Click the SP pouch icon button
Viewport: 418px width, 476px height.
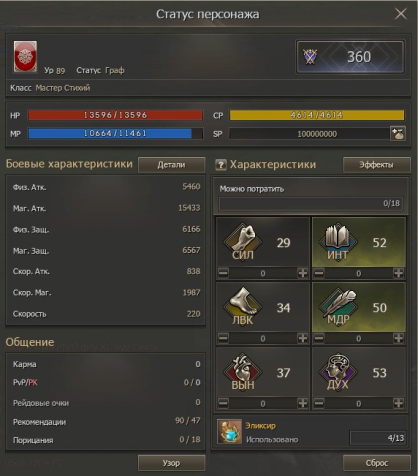(398, 134)
